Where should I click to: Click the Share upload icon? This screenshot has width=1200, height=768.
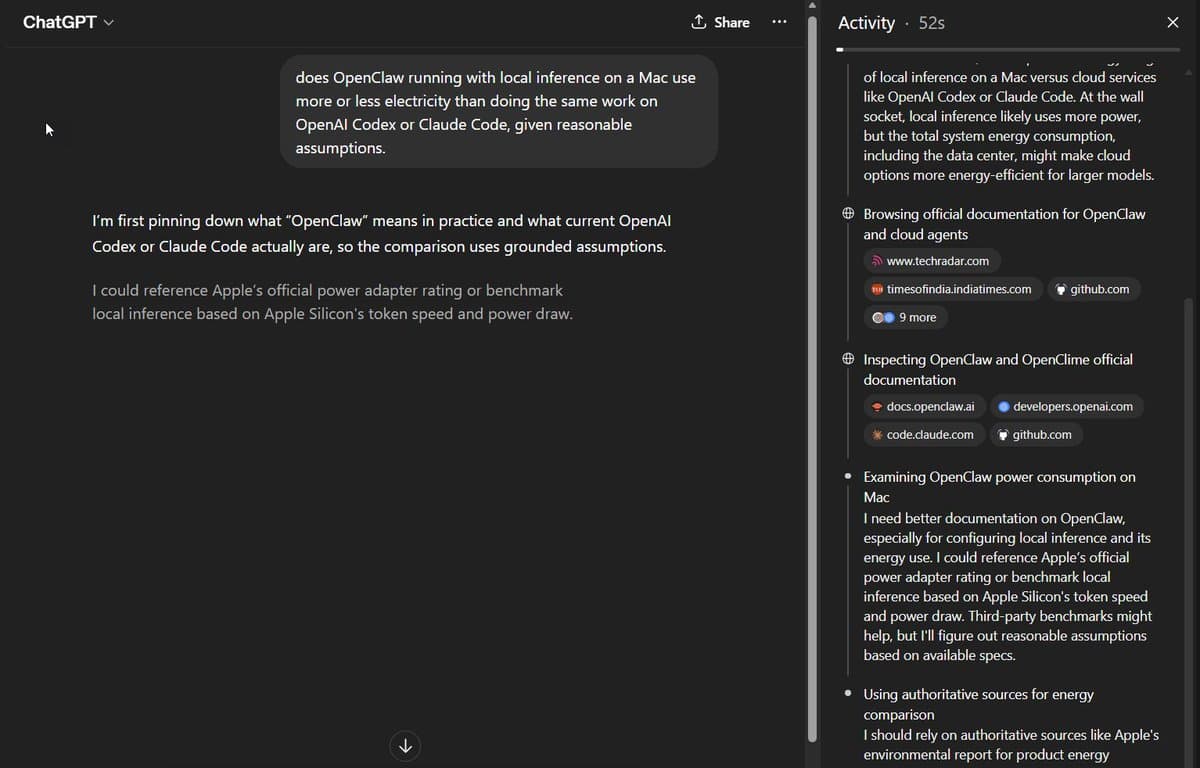[x=699, y=22]
